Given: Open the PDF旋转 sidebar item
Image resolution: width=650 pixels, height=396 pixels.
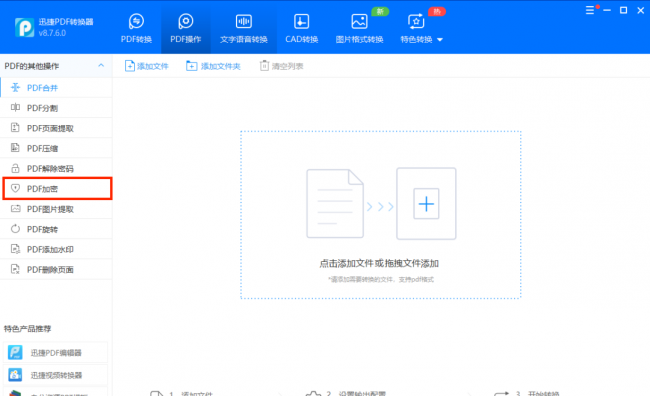Looking at the screenshot, I should [56, 229].
